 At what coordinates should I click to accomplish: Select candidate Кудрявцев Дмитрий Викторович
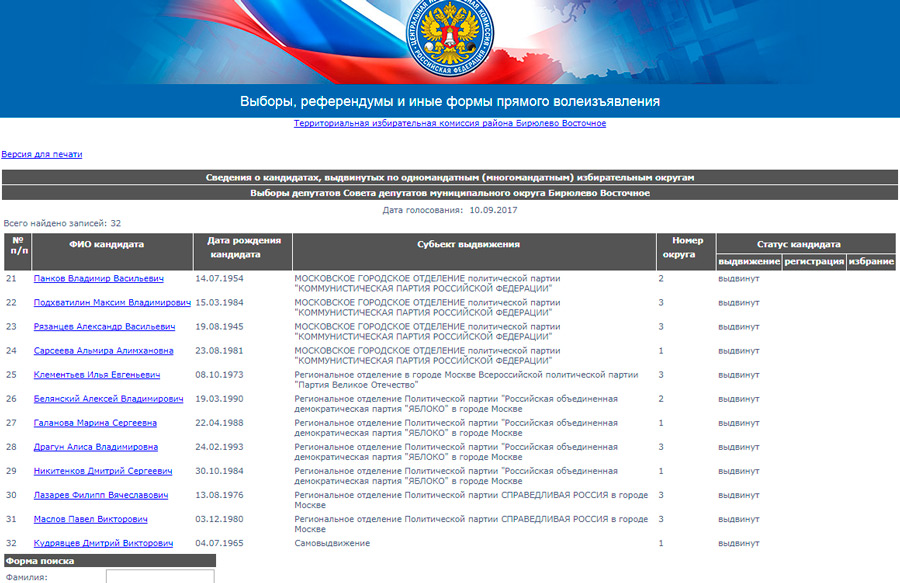pos(103,543)
